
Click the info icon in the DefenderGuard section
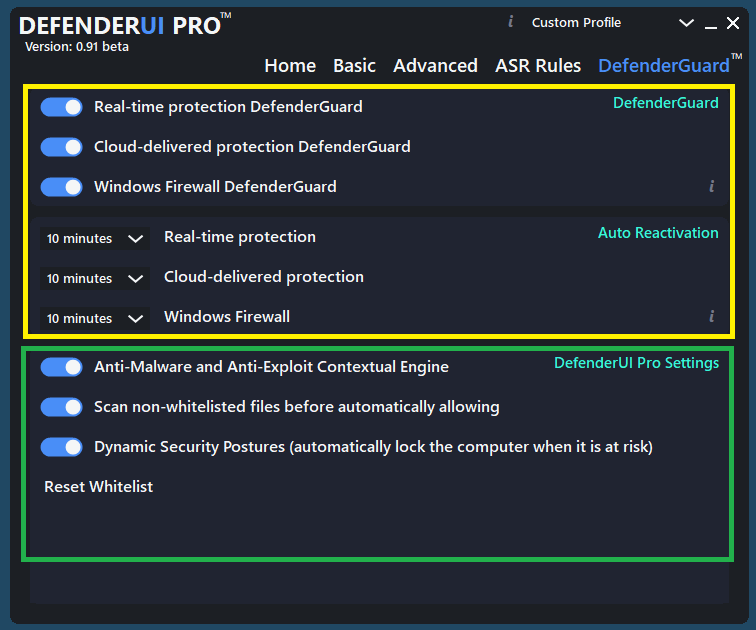pos(711,186)
